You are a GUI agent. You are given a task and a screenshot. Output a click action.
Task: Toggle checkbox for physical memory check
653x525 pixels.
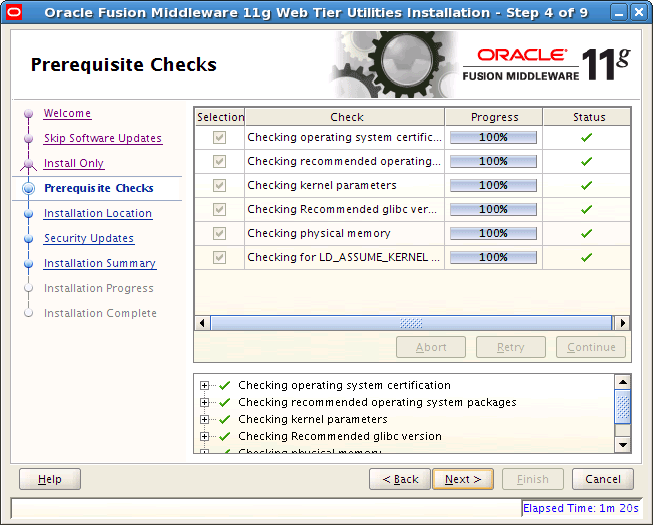(219, 233)
